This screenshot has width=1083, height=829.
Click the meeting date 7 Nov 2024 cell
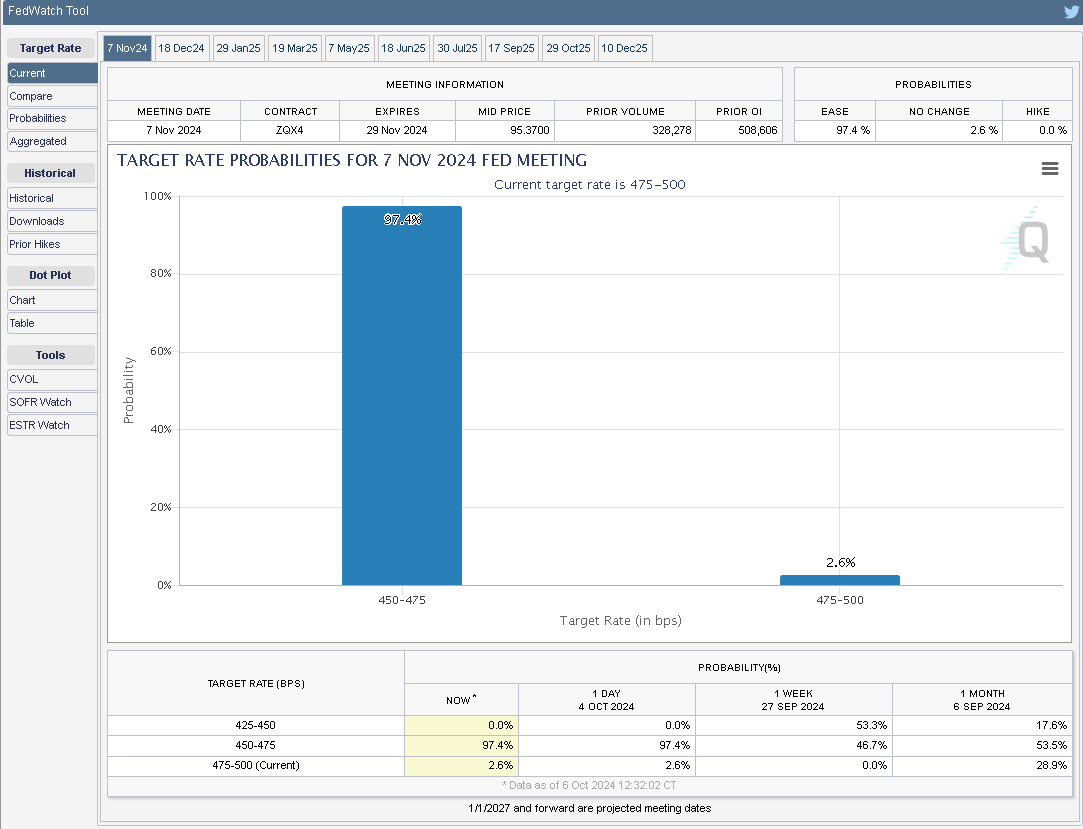point(173,130)
